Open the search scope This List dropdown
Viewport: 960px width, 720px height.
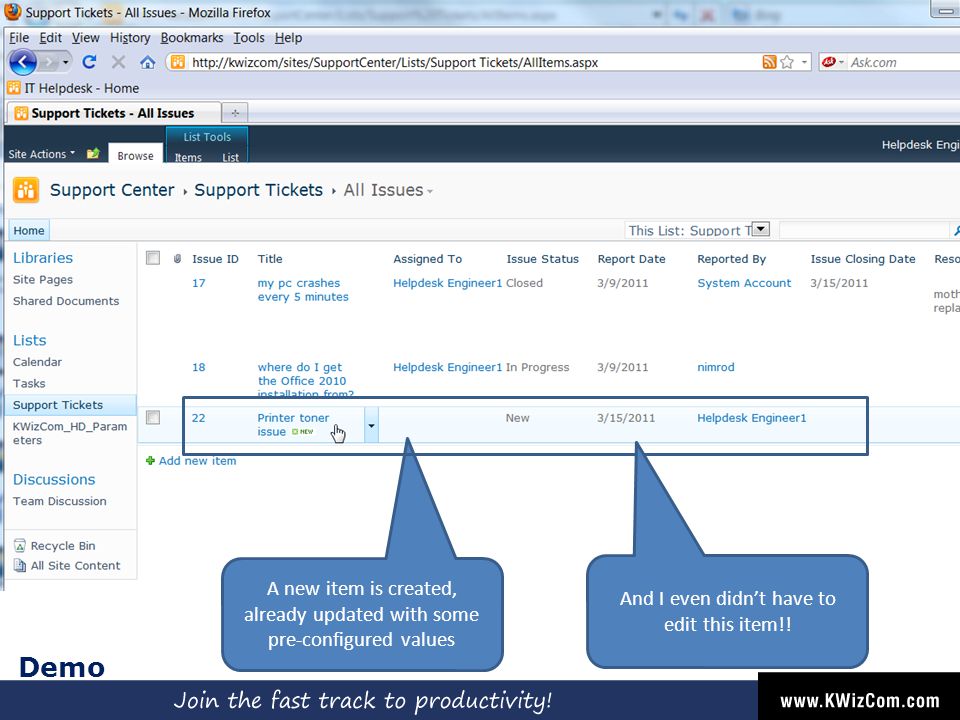tap(760, 229)
